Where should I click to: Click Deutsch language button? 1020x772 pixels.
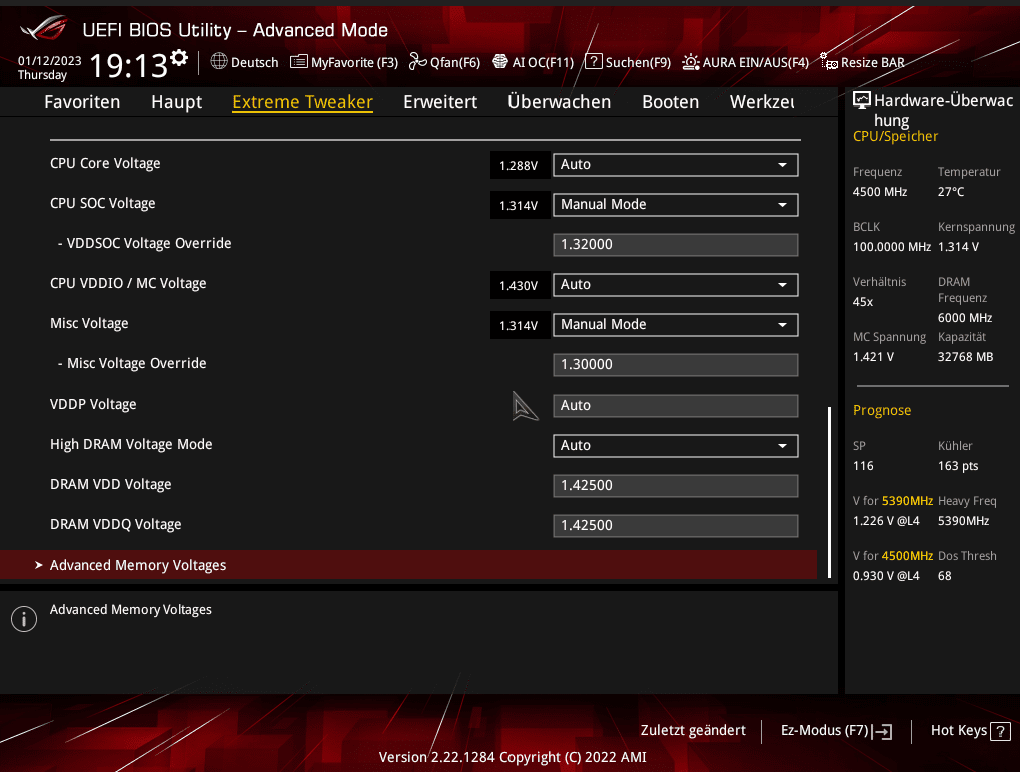click(x=254, y=62)
